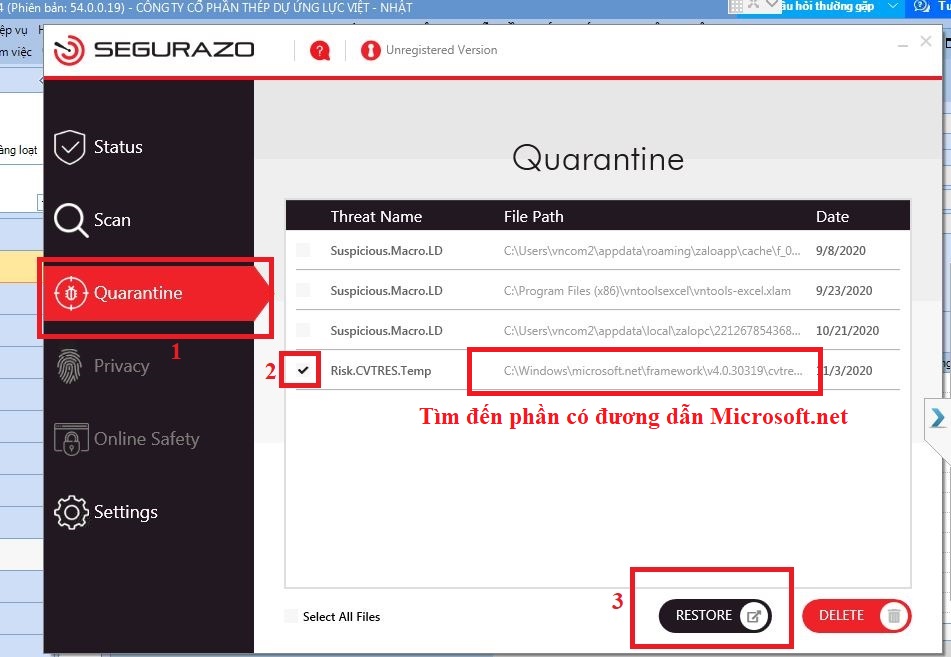The width and height of the screenshot is (951, 657).
Task: Click the Segurazo logo in the header
Action: pyautogui.click(x=154, y=50)
